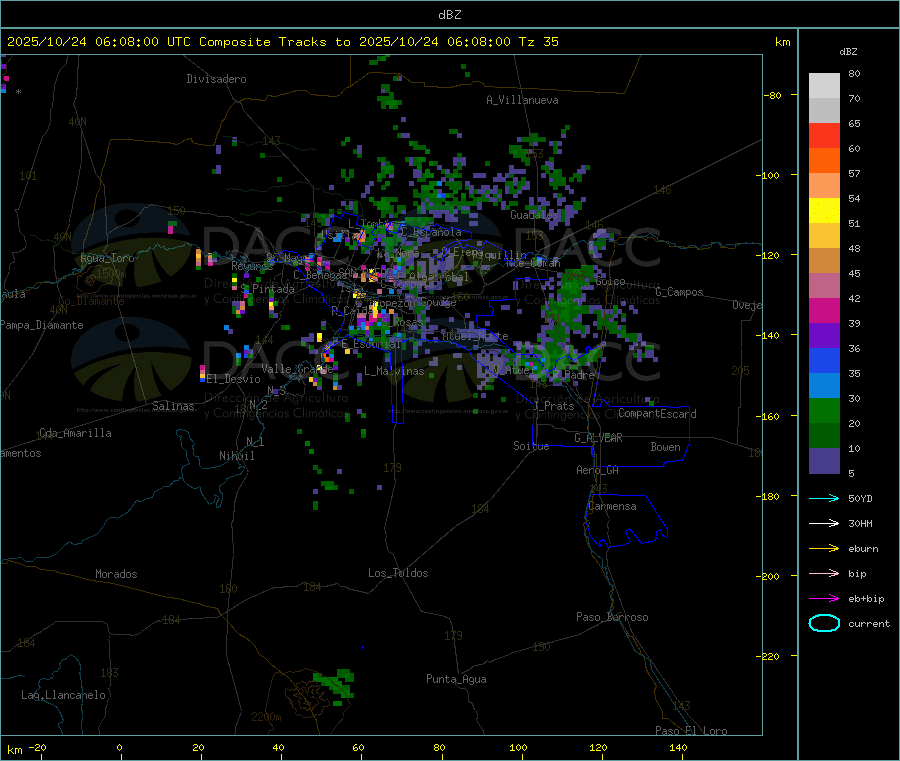Click the 60 dBZ red swatch
Screen dimensions: 900x761
coord(824,135)
